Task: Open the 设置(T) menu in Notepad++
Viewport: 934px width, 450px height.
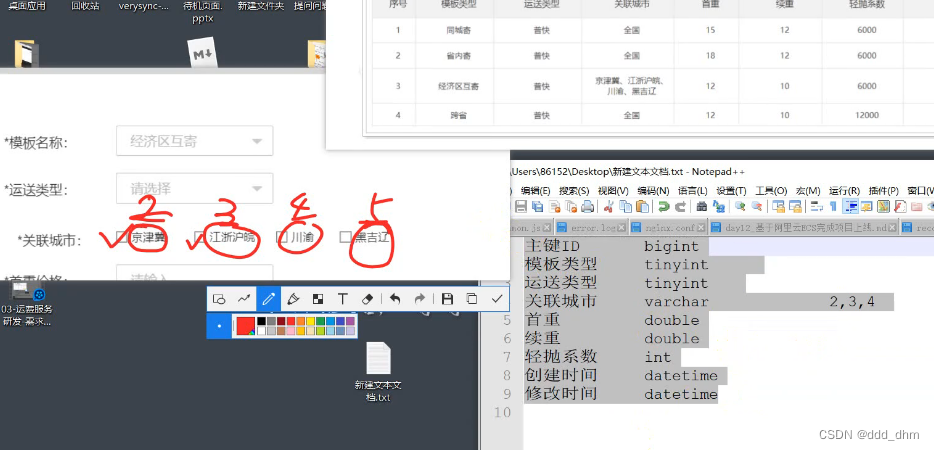Action: point(731,191)
